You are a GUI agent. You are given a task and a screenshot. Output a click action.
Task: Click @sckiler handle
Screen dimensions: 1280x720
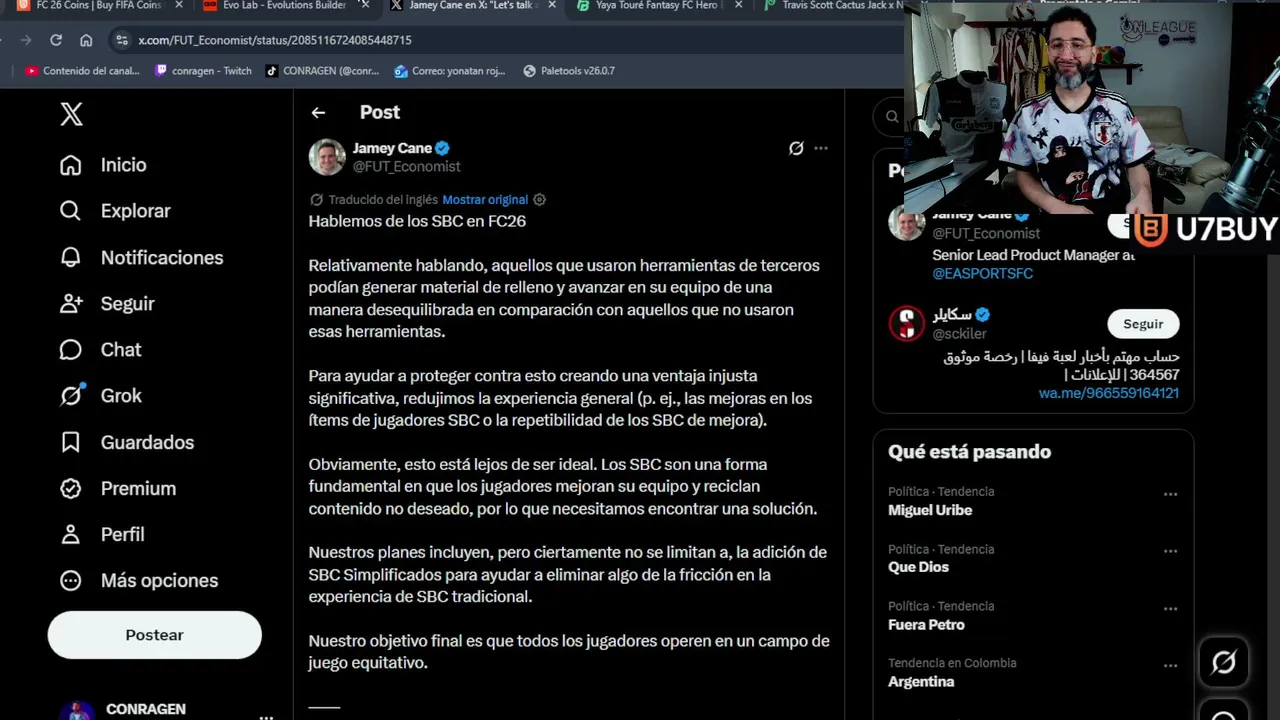tap(959, 334)
